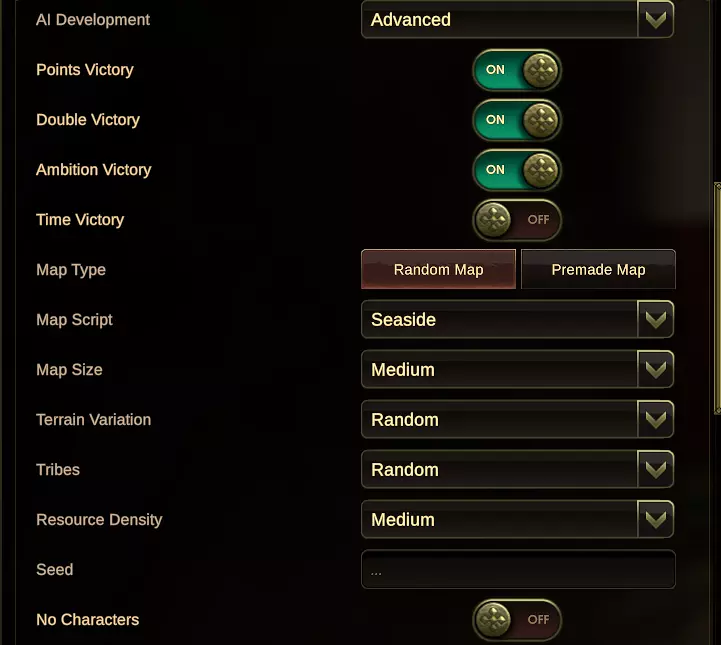Disable the Double Victory toggle
Image resolution: width=721 pixels, height=645 pixels.
point(517,120)
